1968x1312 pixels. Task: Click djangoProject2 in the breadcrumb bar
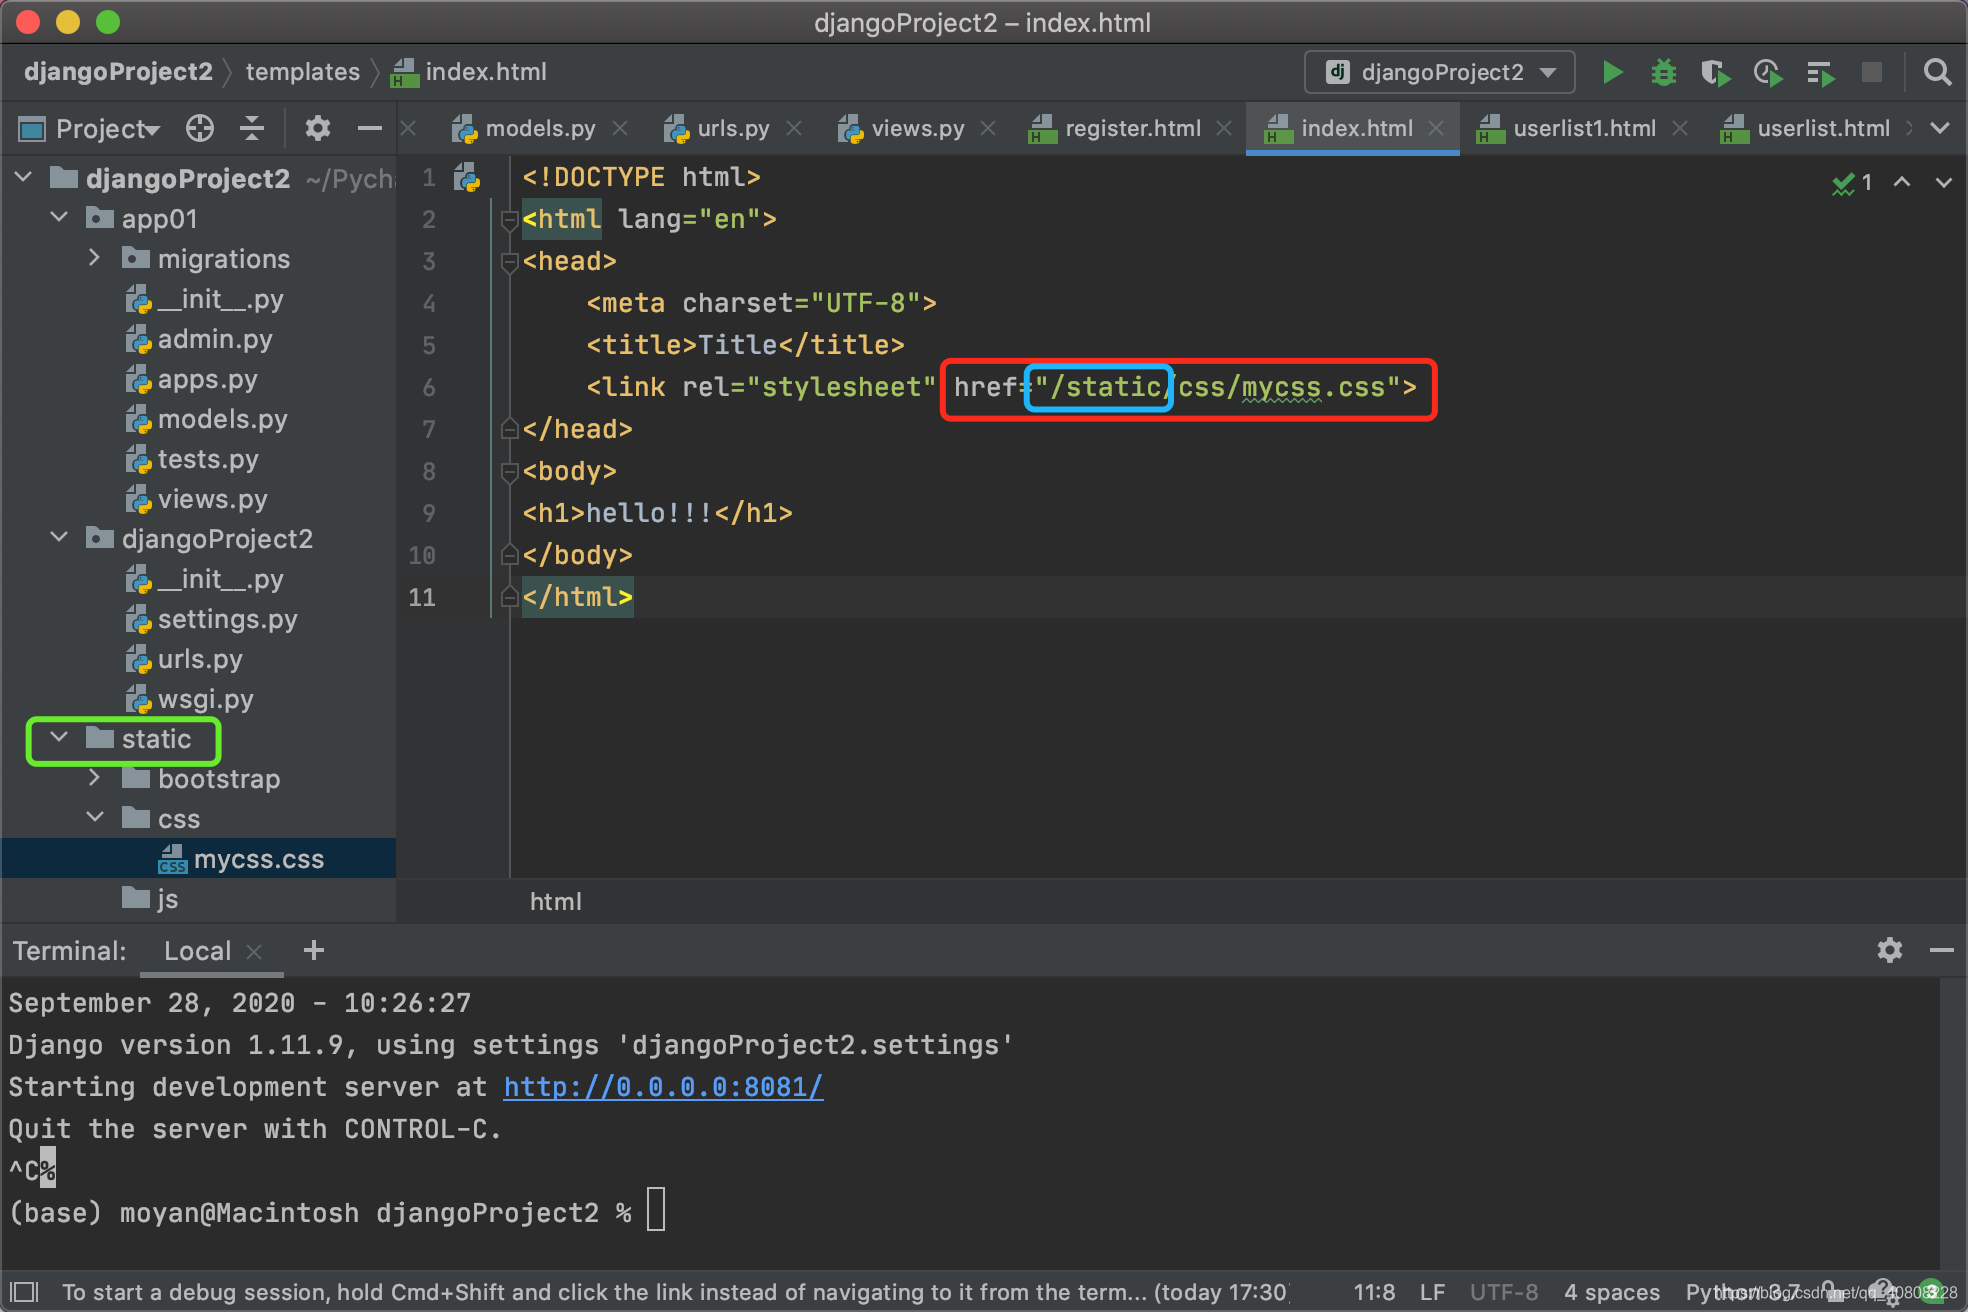[118, 72]
